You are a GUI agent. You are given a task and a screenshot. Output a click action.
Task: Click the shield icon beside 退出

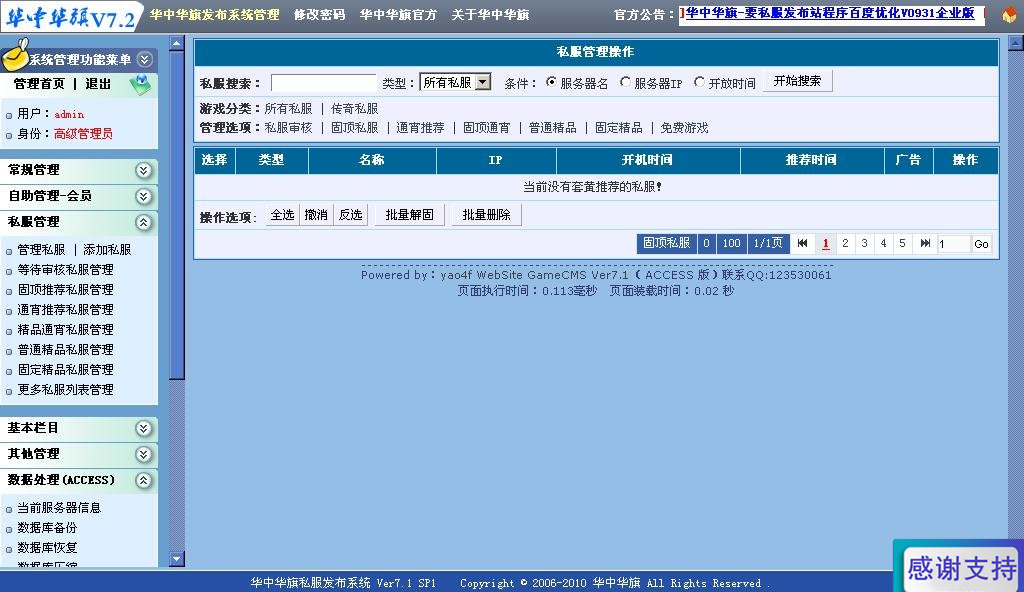pyautogui.click(x=140, y=84)
